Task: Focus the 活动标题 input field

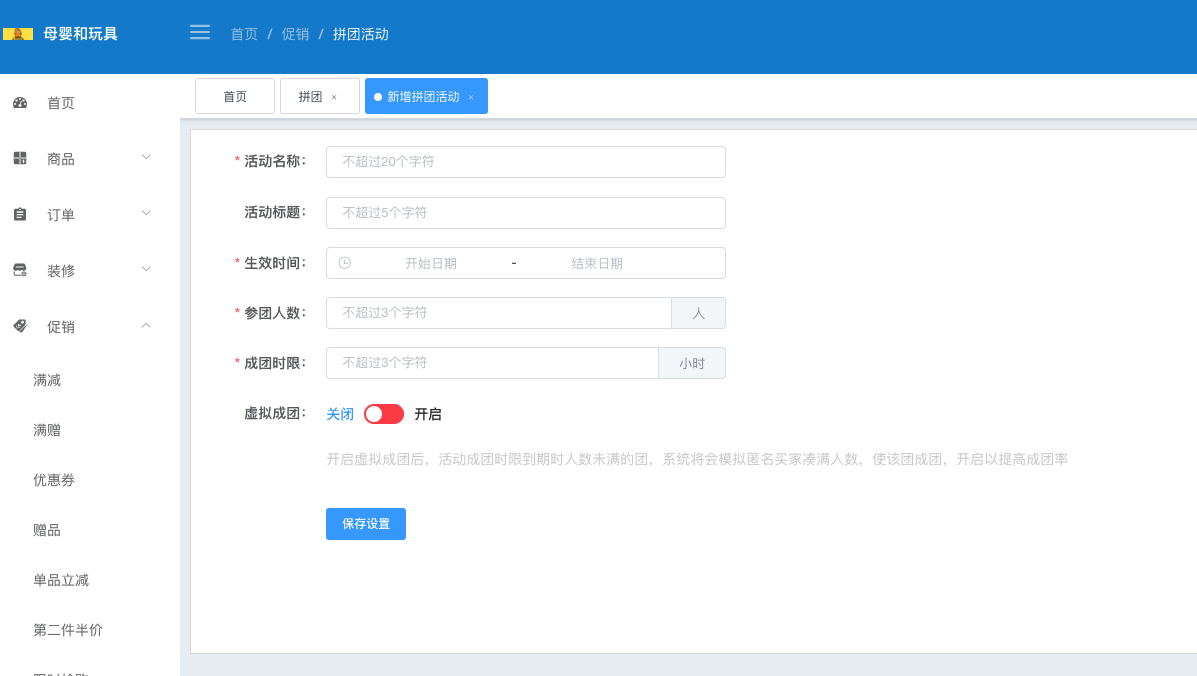Action: point(526,213)
